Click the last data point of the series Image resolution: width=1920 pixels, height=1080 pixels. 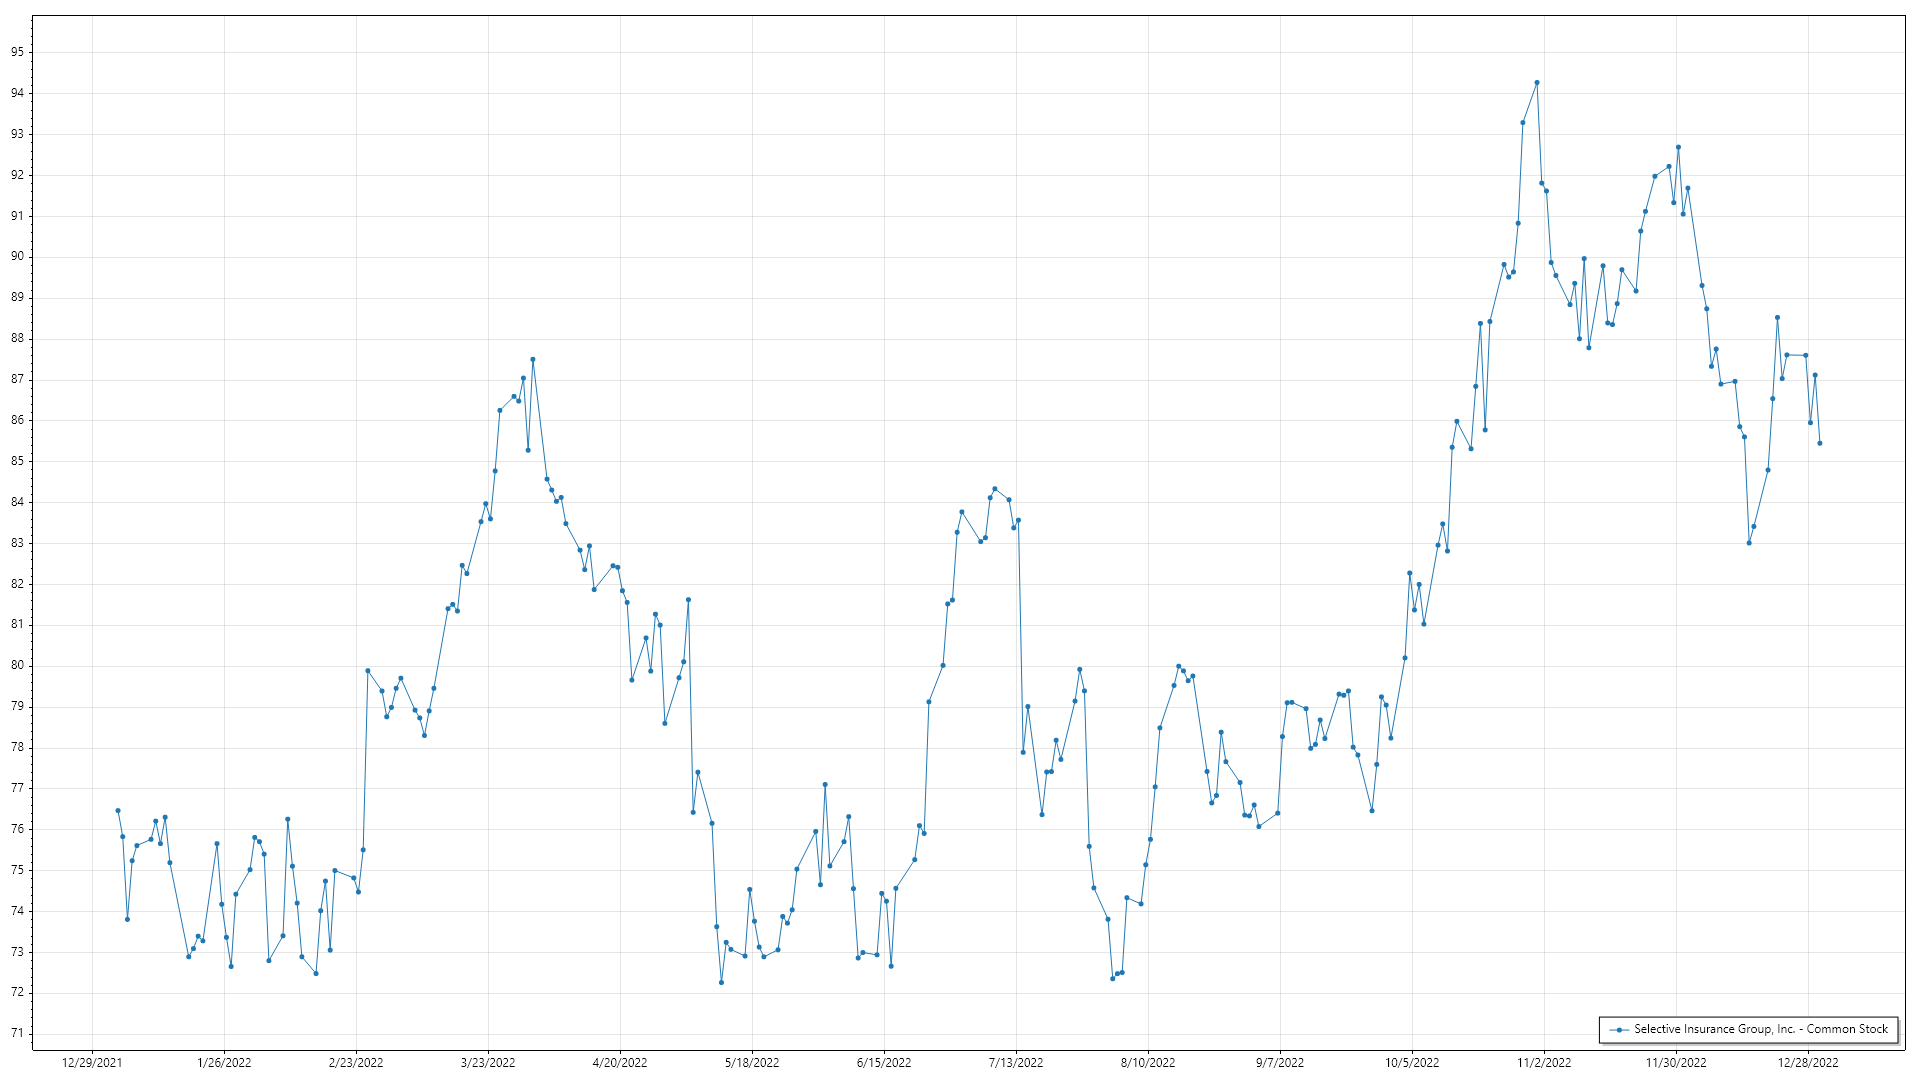tap(1820, 443)
